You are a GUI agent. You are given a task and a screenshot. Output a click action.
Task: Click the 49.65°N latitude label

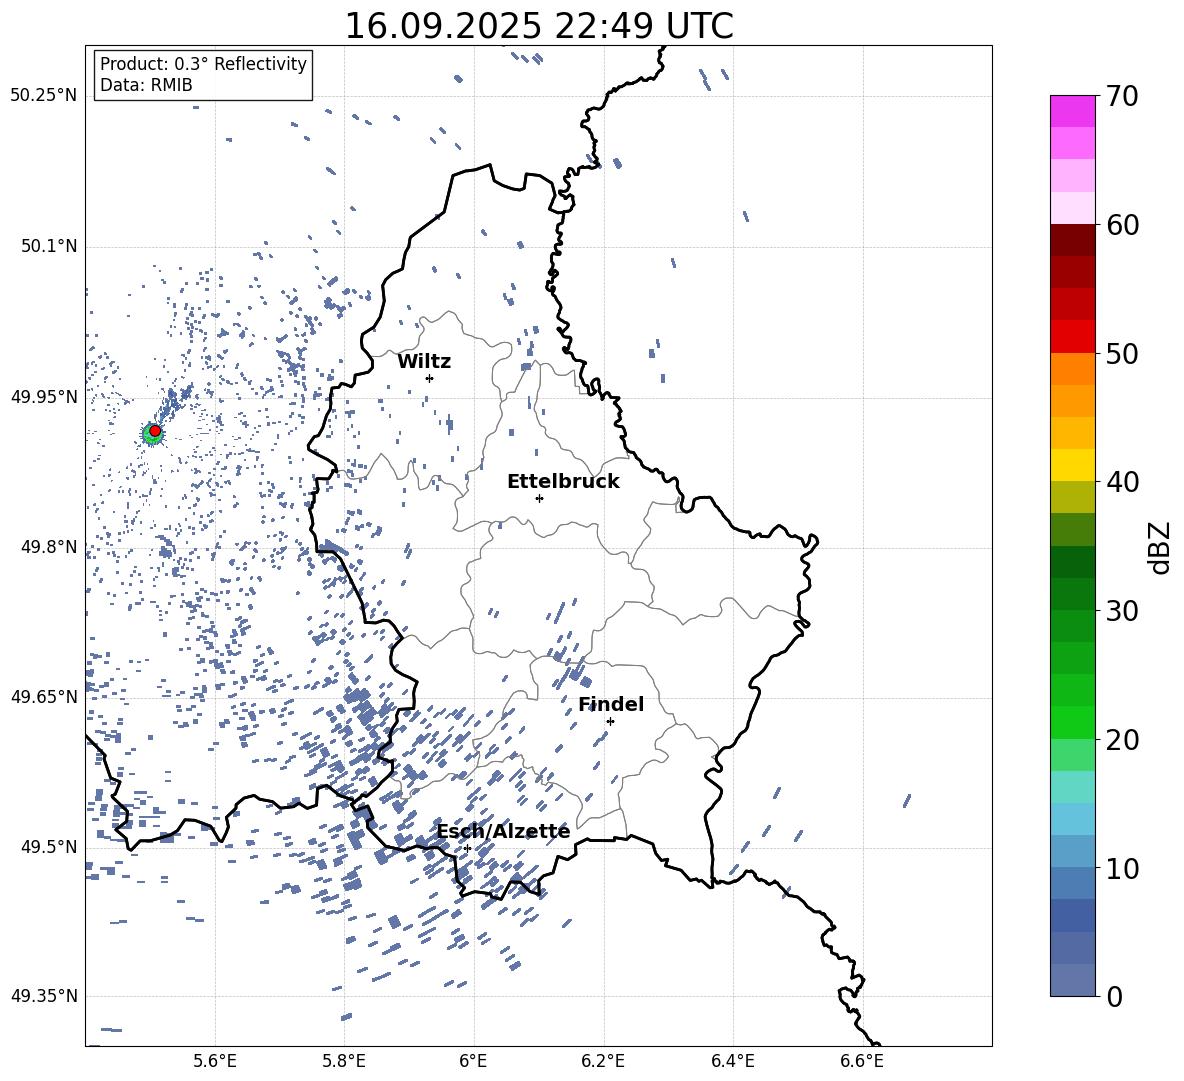click(44, 696)
